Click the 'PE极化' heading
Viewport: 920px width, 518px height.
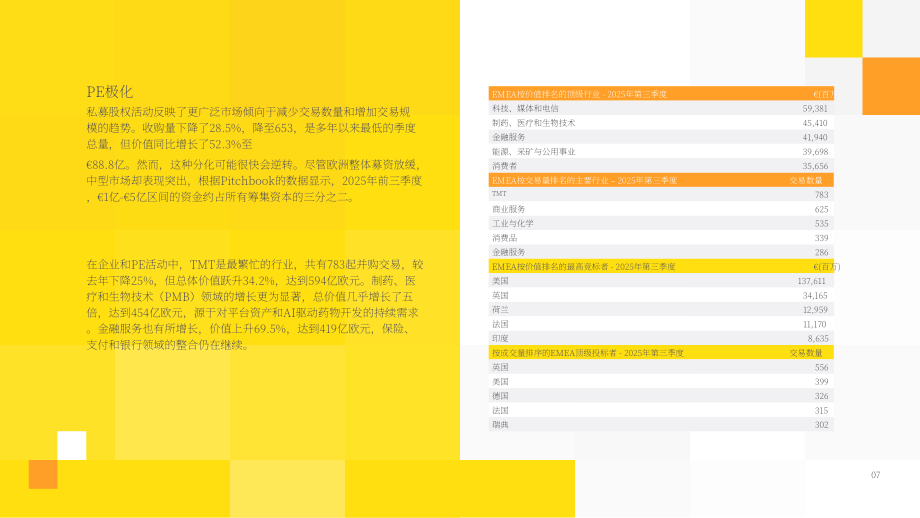[x=110, y=92]
